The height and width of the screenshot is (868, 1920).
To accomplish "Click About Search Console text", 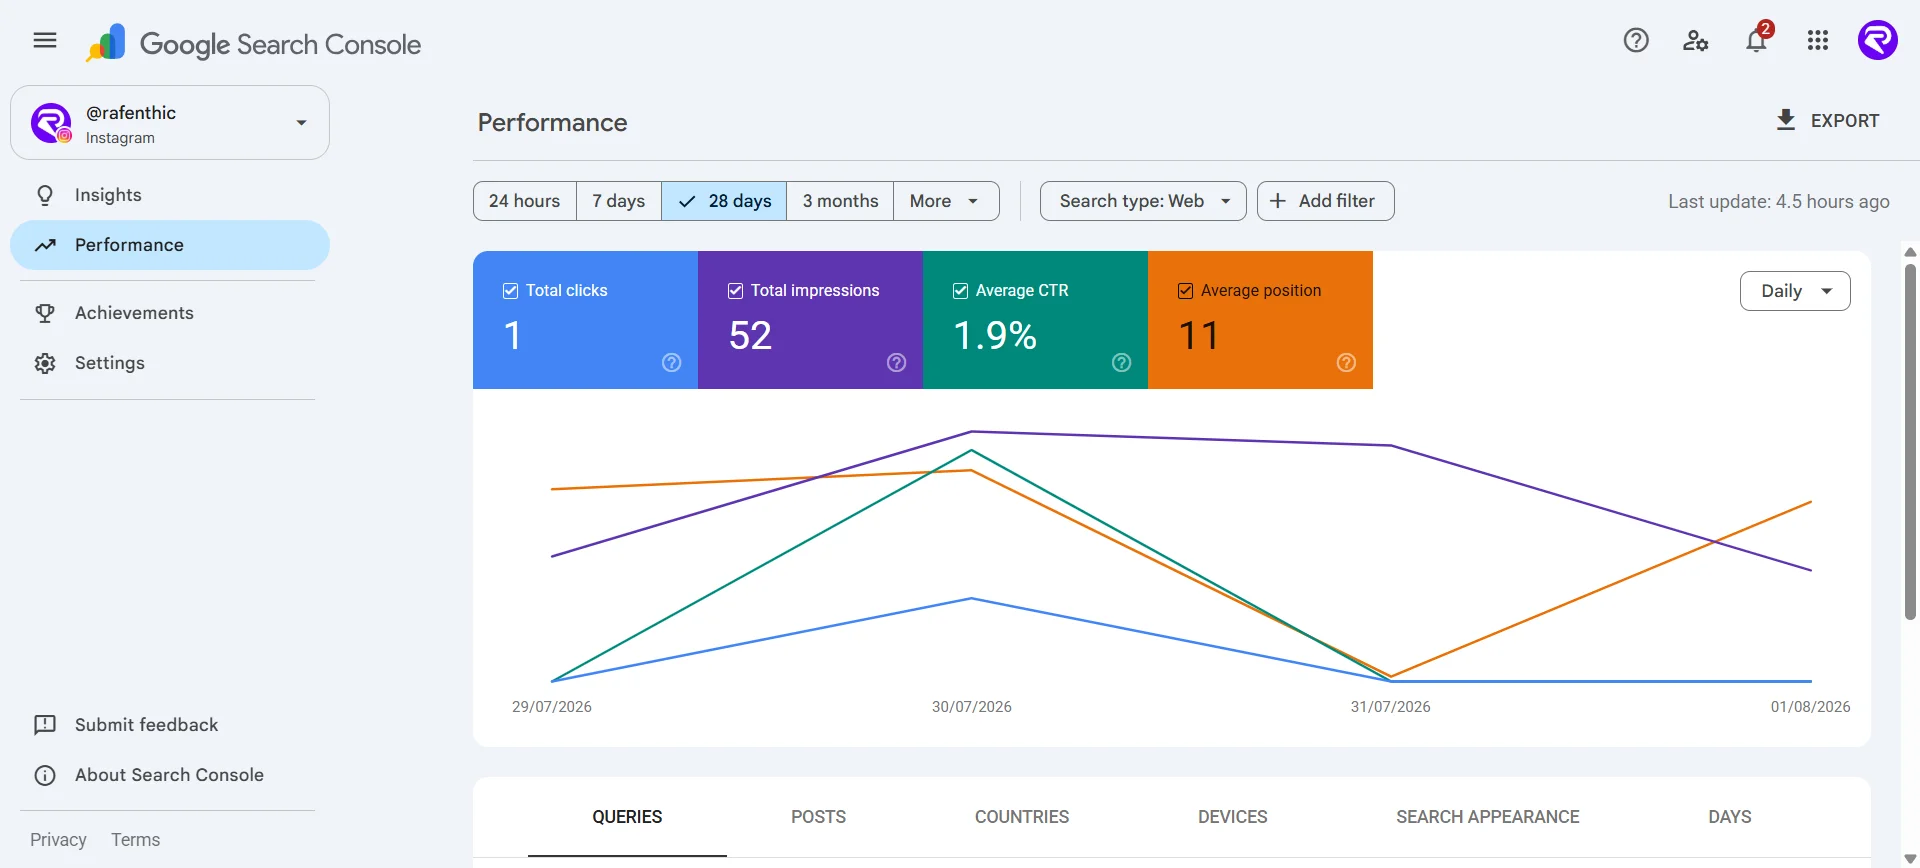I will coord(169,775).
